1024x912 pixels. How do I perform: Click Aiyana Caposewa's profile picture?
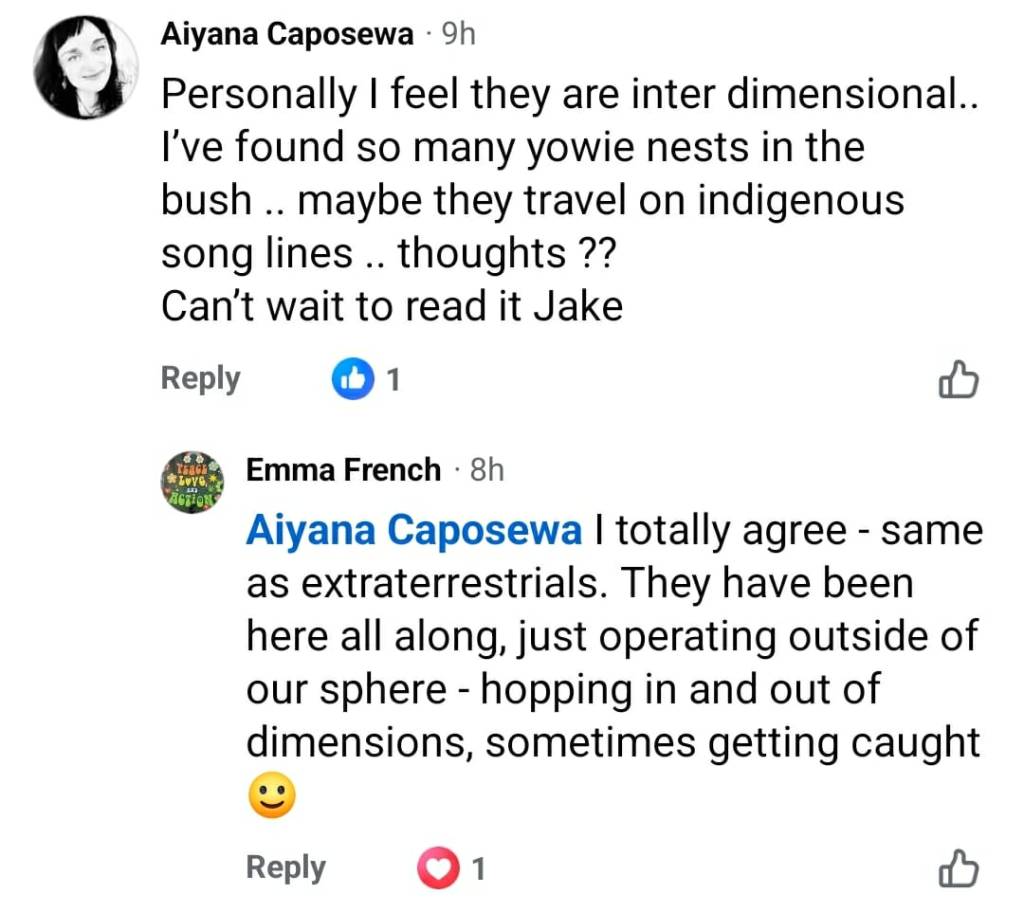pos(85,67)
